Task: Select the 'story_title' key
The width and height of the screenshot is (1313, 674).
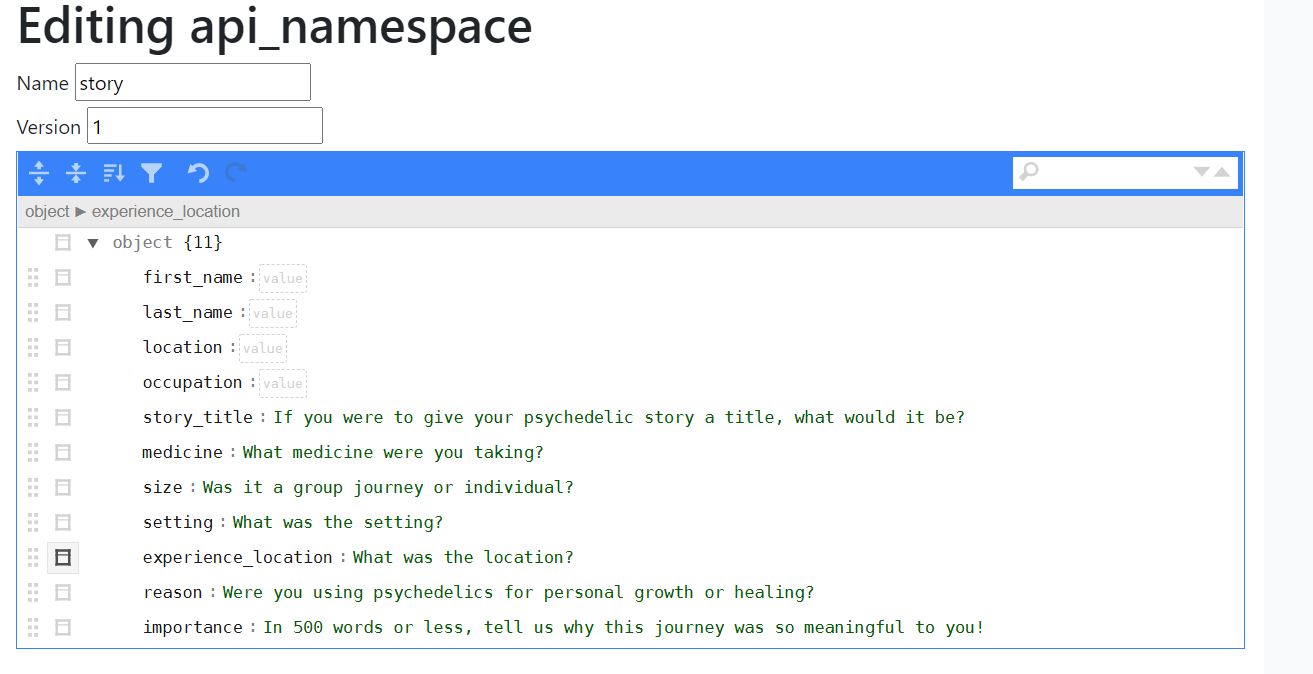Action: pos(198,417)
